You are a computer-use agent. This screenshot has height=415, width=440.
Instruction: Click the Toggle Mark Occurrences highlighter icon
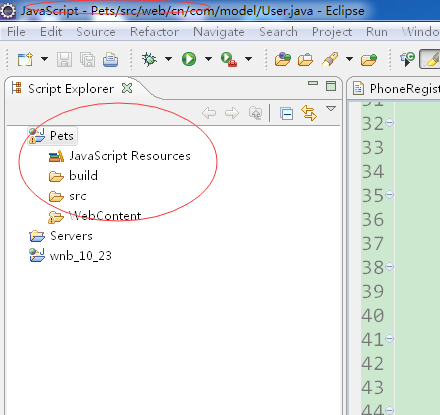click(430, 59)
